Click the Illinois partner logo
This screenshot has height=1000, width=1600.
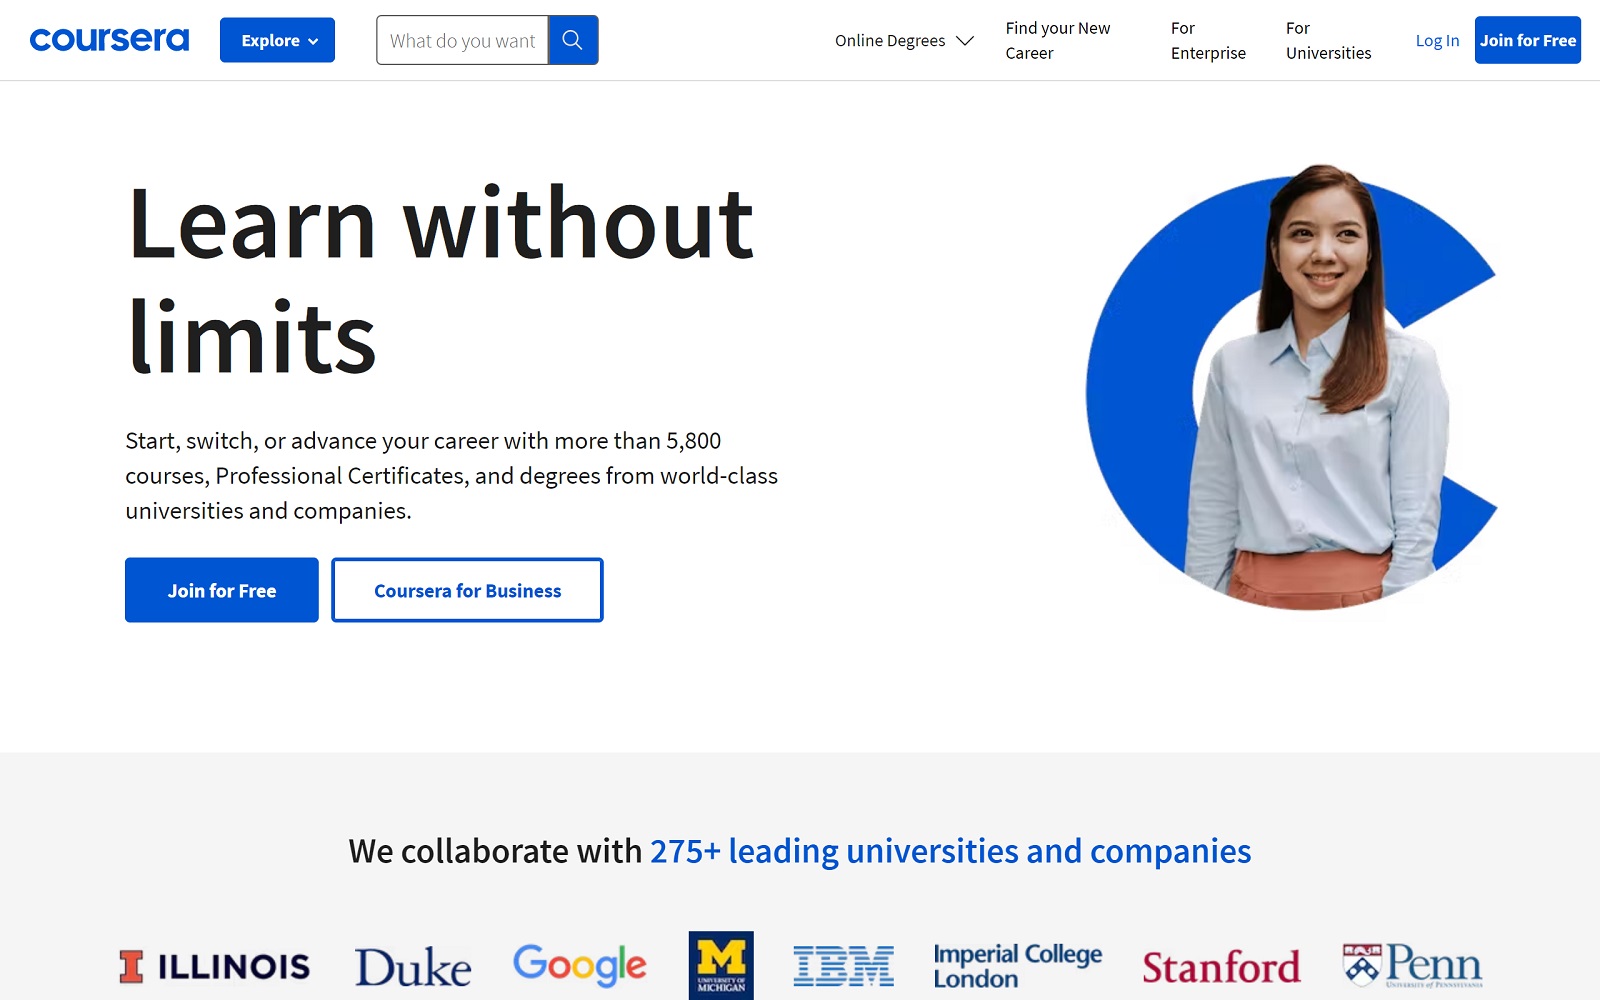click(x=214, y=966)
